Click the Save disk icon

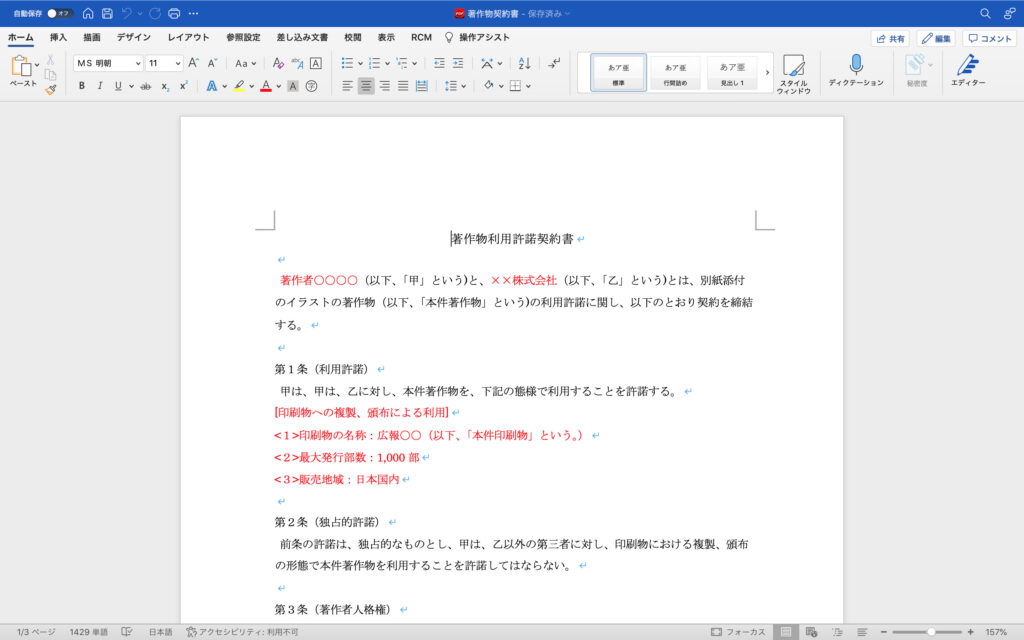[x=107, y=13]
